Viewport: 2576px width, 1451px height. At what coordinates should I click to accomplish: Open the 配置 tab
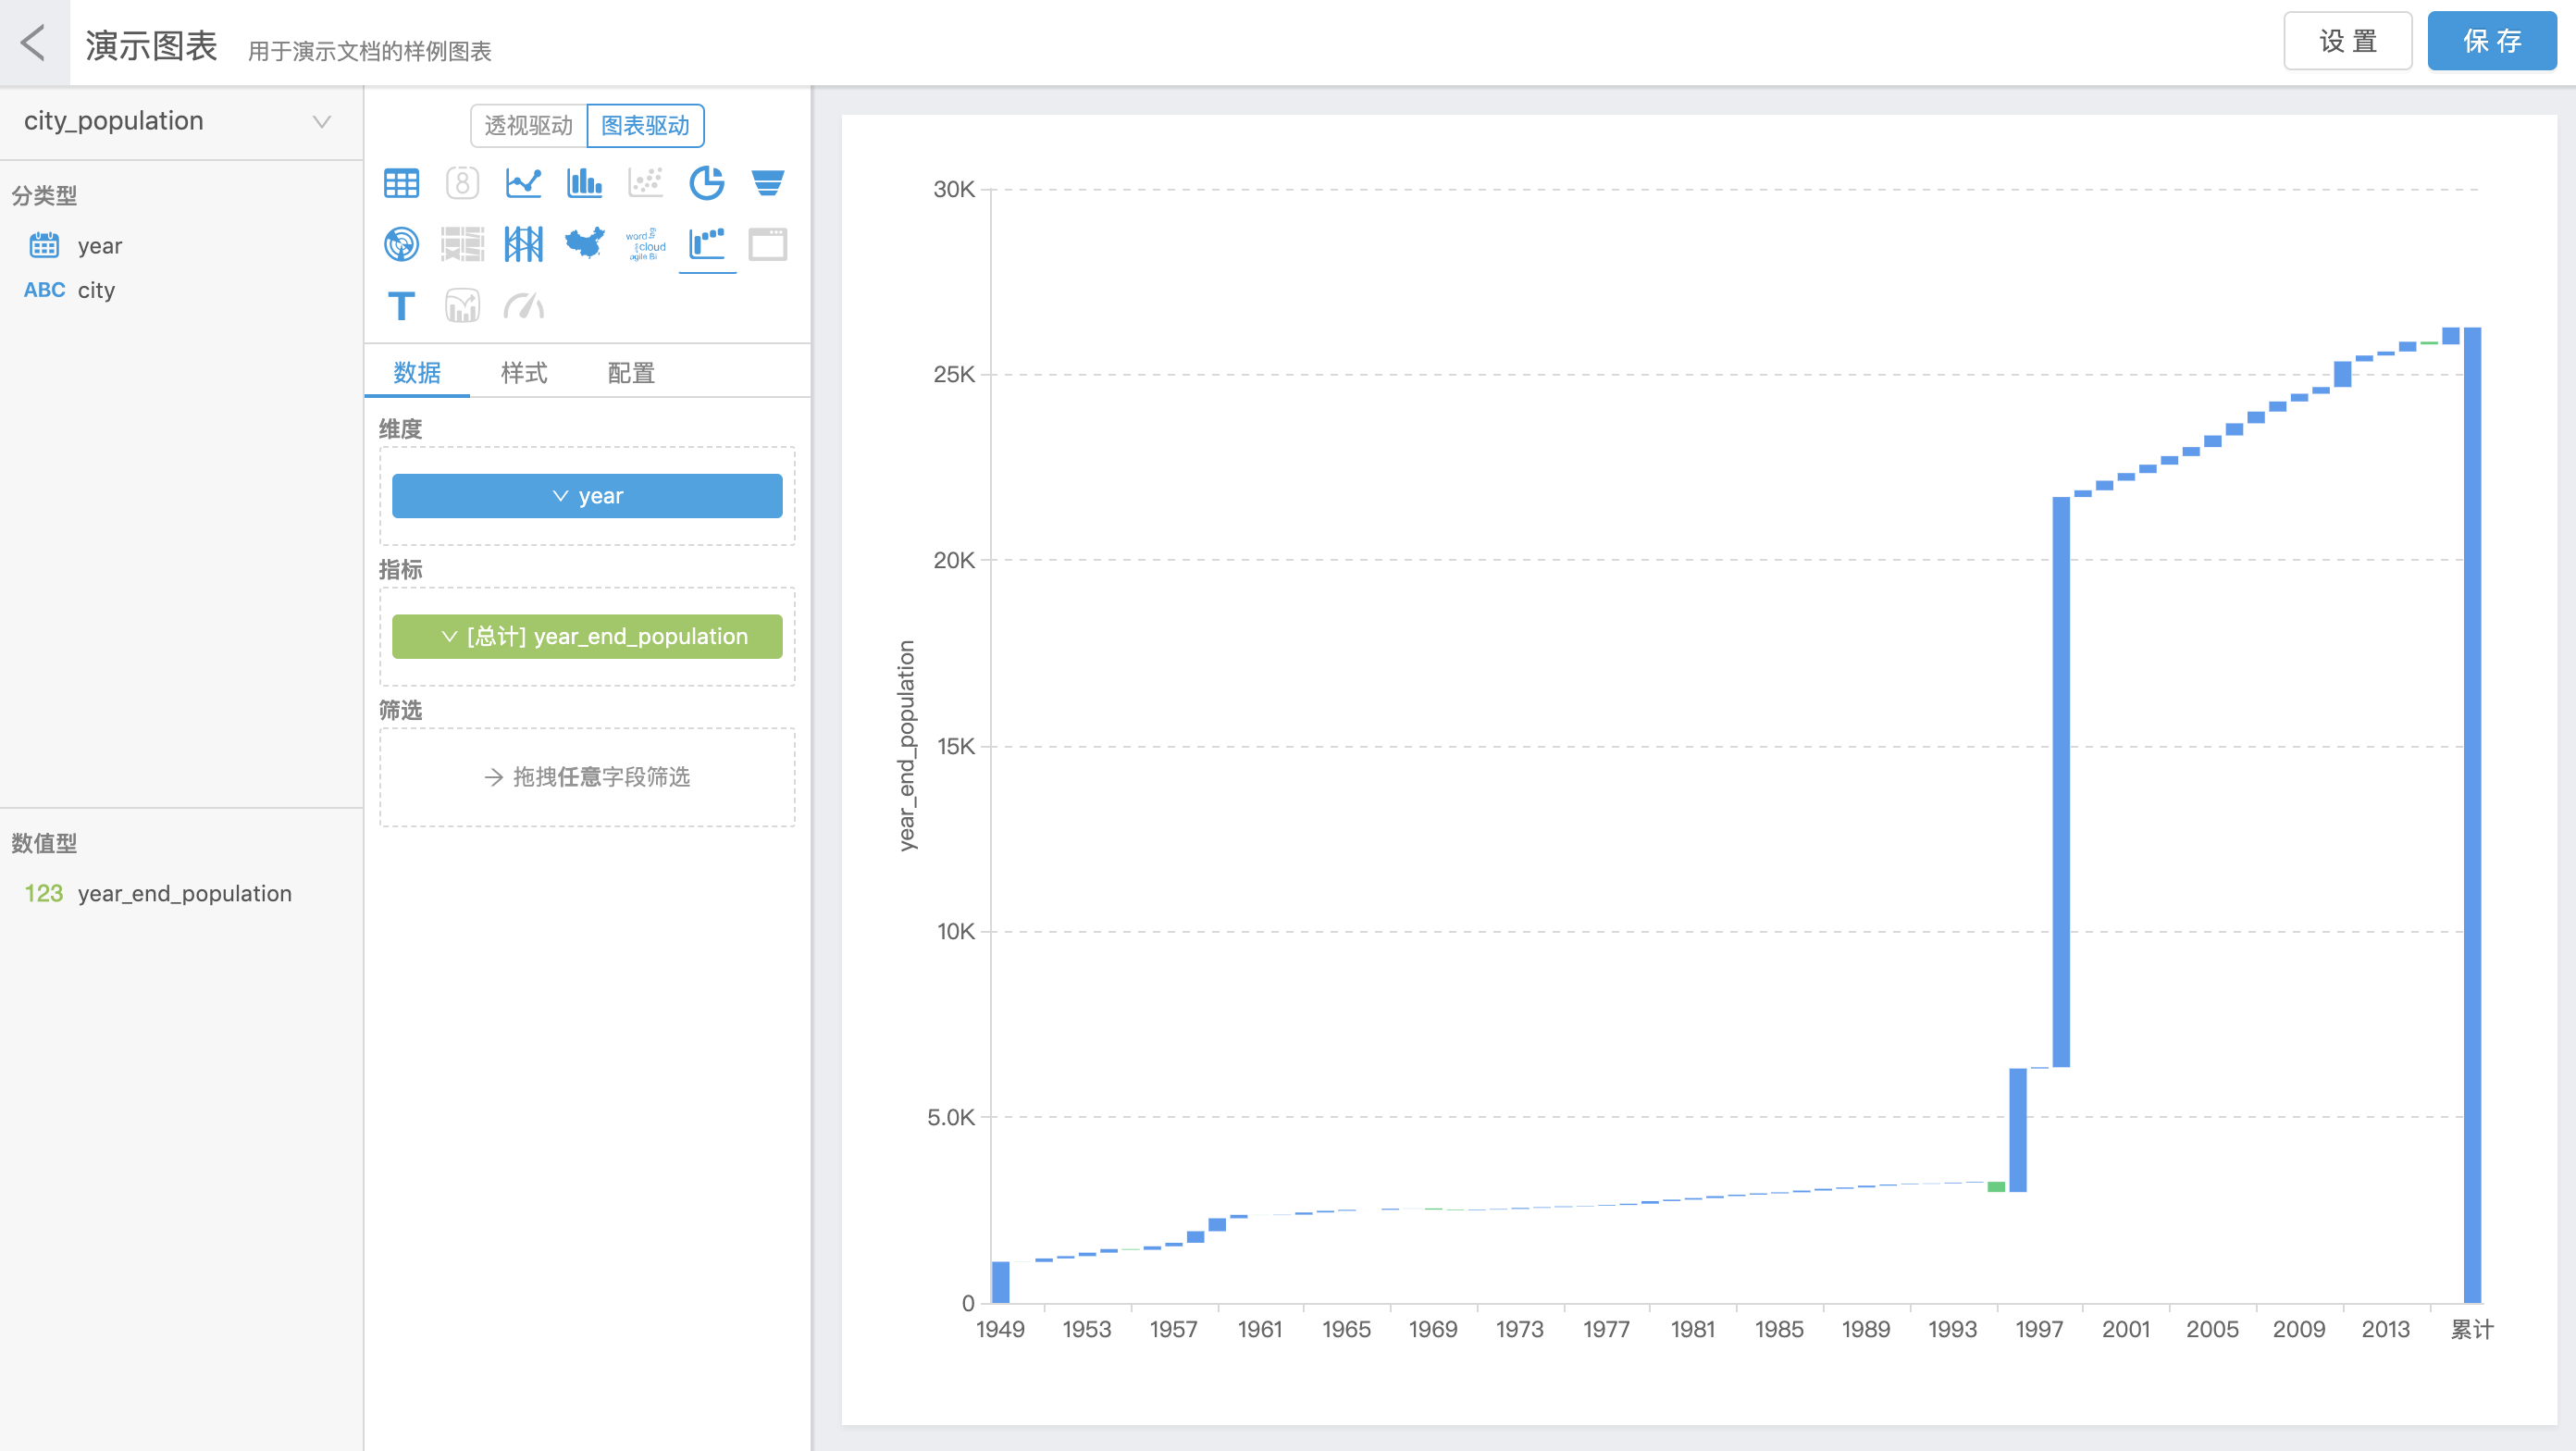(630, 373)
